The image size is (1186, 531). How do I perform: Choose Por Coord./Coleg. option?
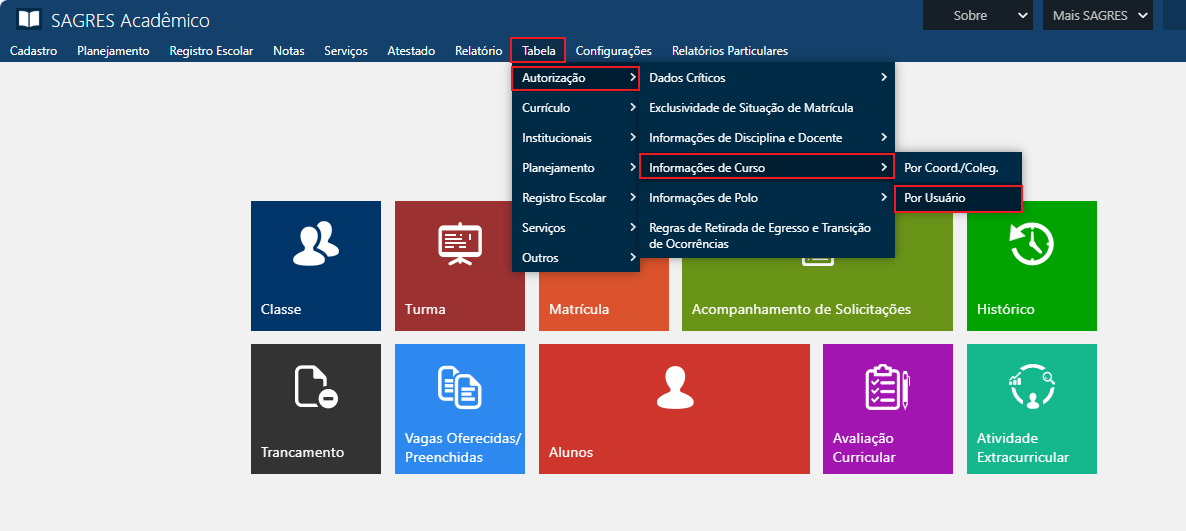click(x=957, y=168)
